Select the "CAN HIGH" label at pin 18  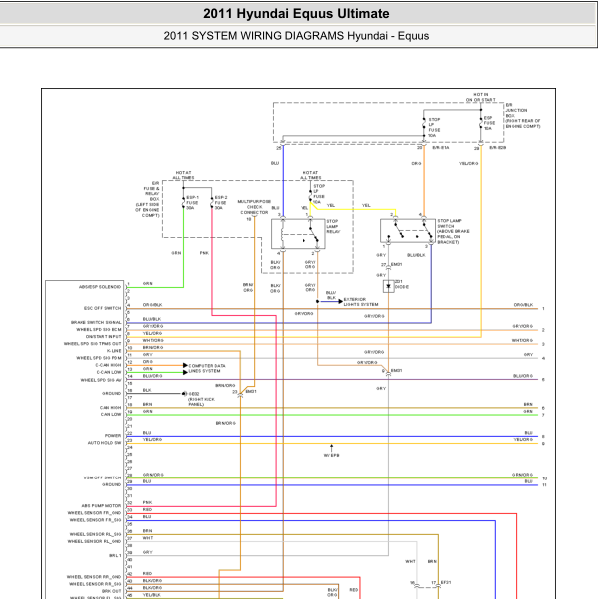pyautogui.click(x=110, y=408)
